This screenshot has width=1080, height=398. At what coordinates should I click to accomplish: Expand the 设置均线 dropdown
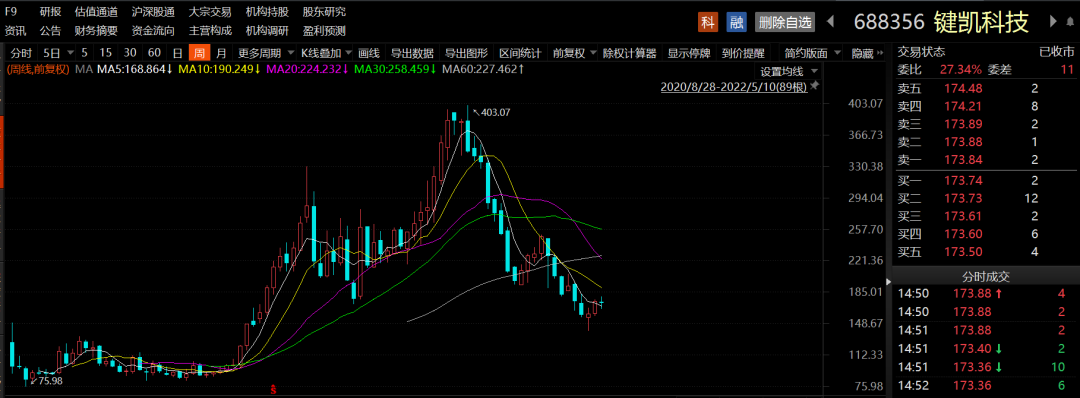[x=787, y=72]
